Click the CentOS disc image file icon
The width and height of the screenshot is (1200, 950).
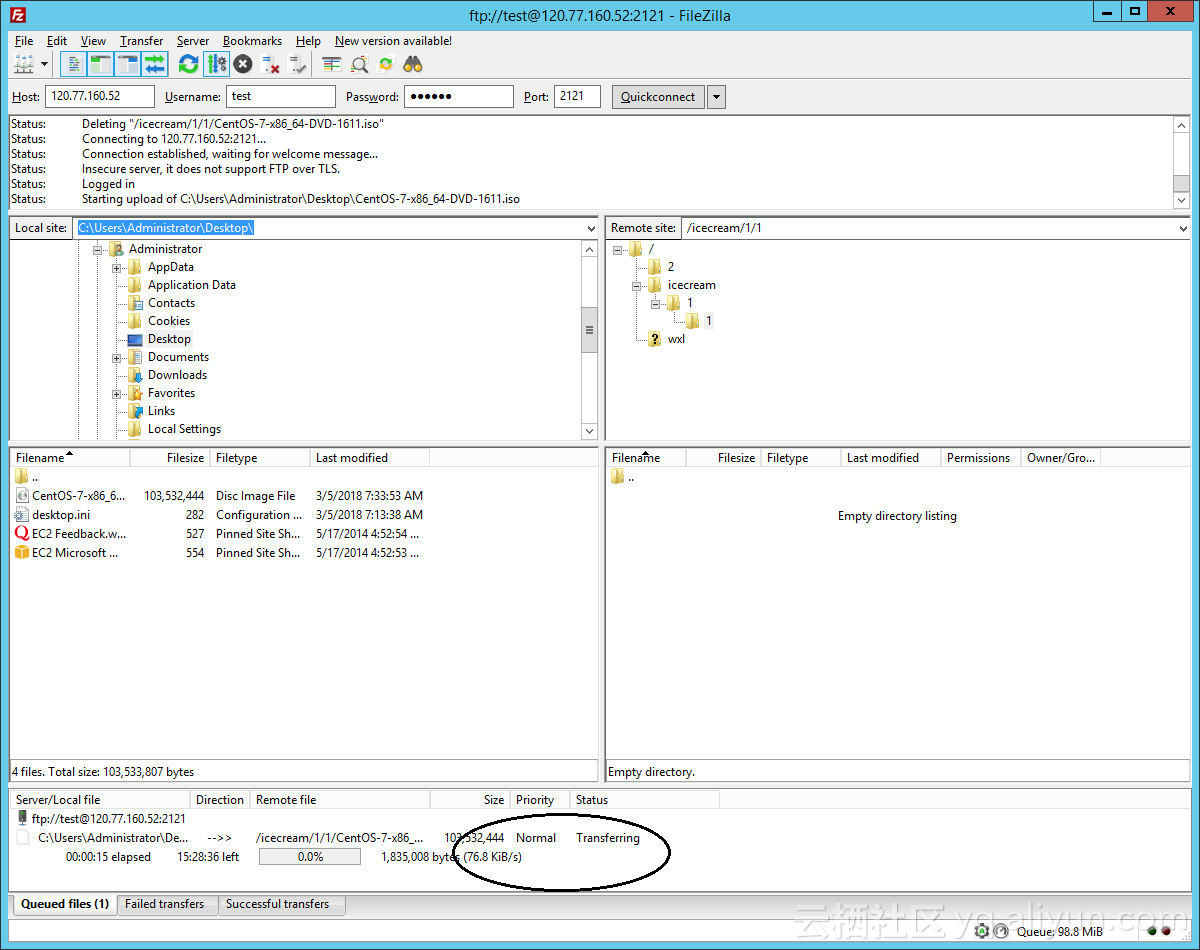[x=22, y=496]
